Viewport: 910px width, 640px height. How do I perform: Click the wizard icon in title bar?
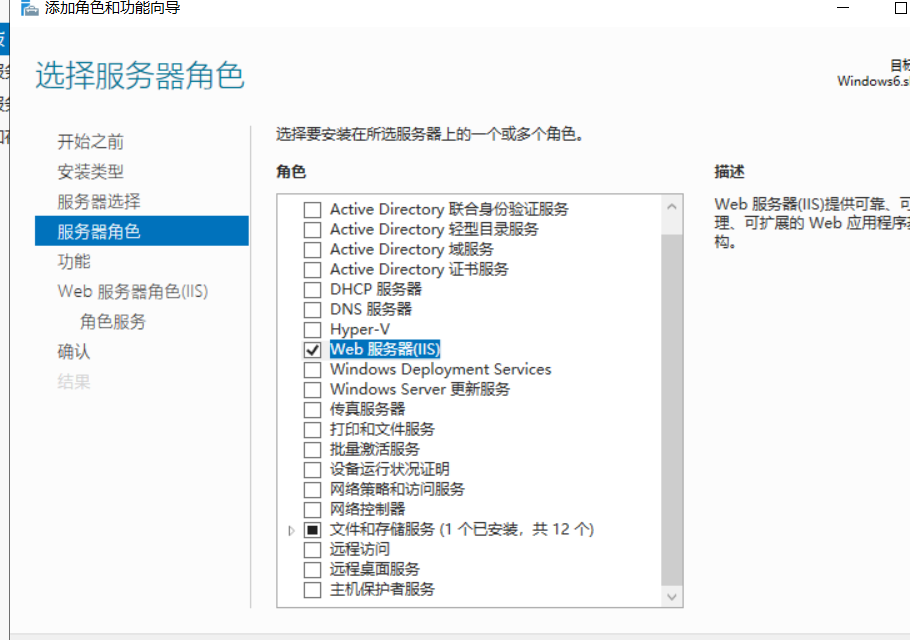coord(30,8)
